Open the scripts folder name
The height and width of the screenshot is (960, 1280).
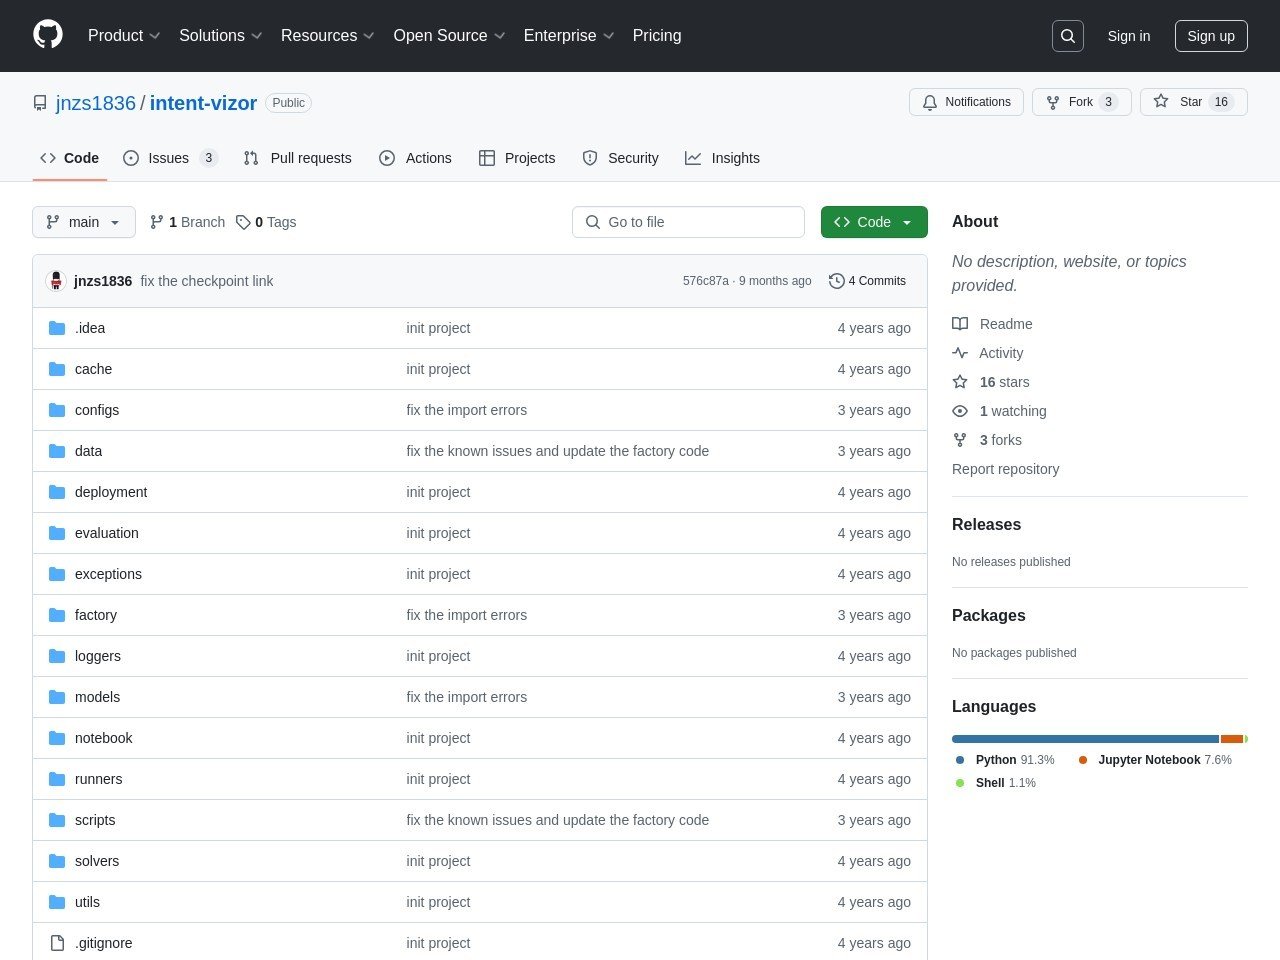[x=95, y=820]
